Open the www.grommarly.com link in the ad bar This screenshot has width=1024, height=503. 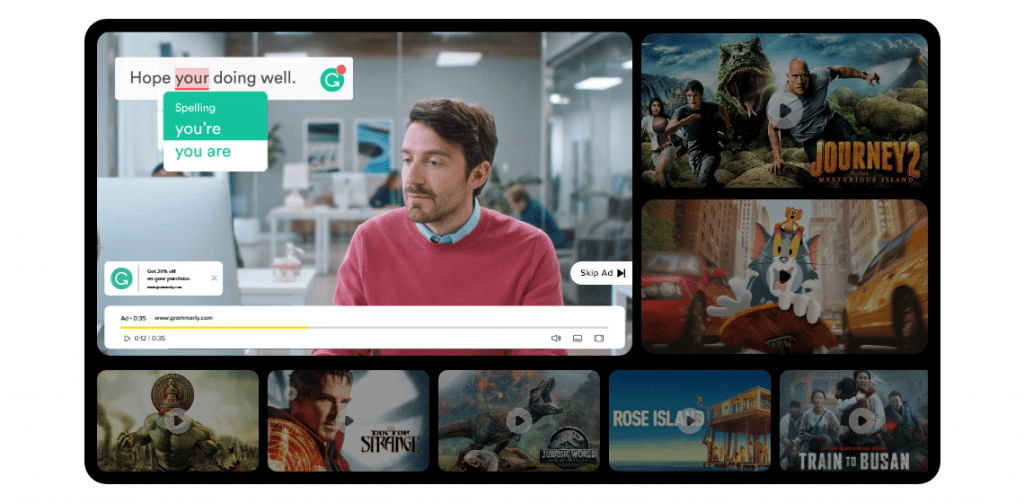click(x=184, y=318)
